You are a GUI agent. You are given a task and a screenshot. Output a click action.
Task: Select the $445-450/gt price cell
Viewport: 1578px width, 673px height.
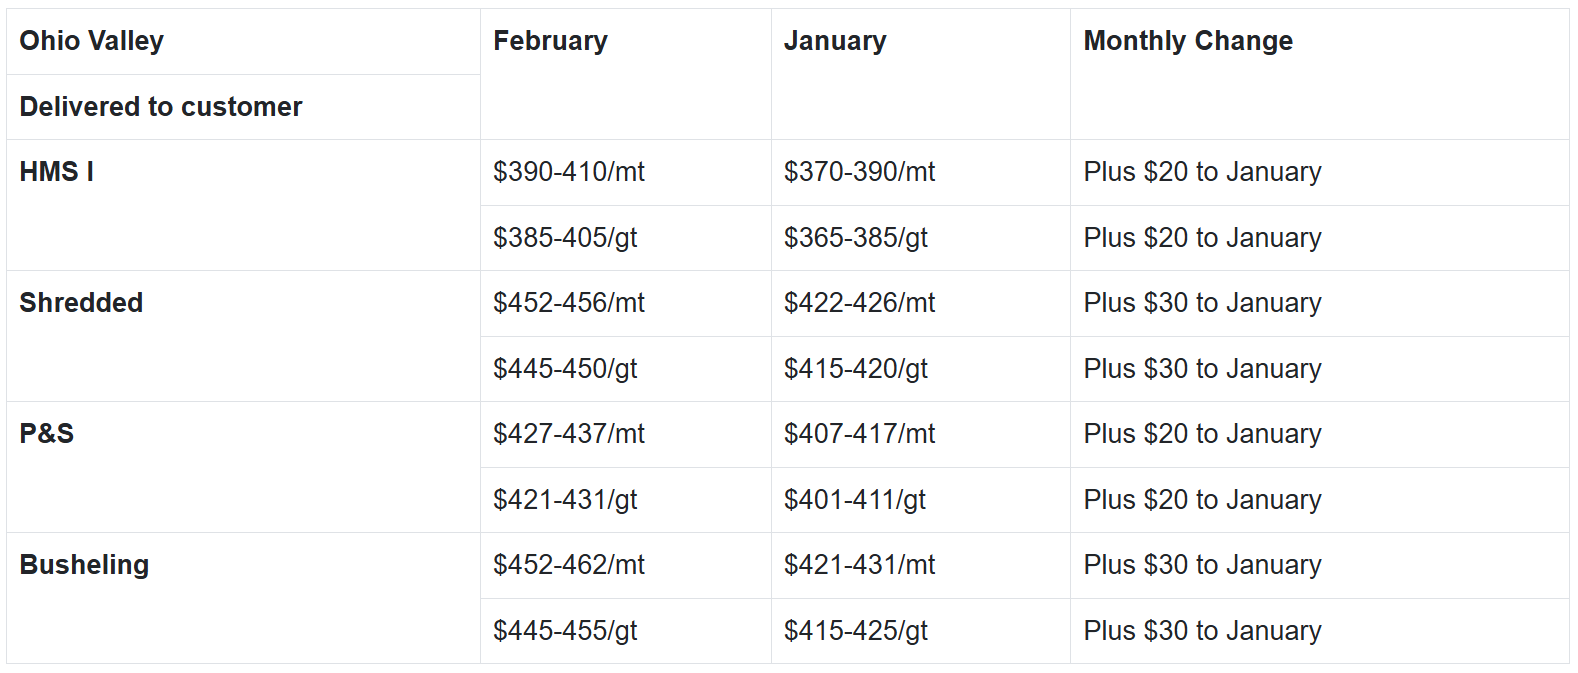pyautogui.click(x=565, y=369)
